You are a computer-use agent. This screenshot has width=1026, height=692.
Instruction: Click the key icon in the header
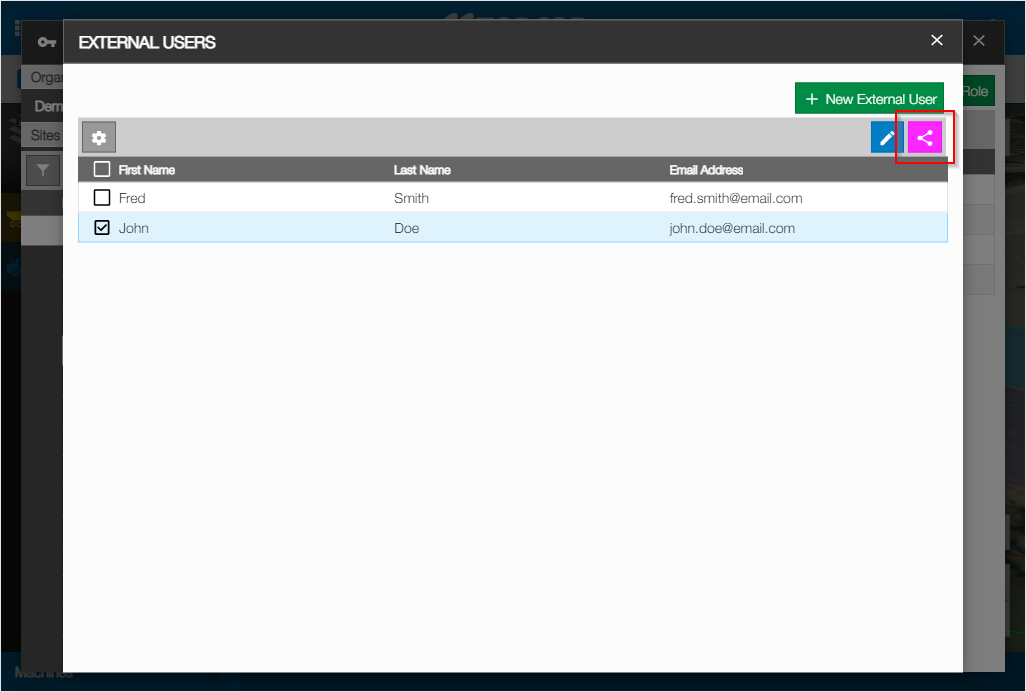tap(46, 43)
